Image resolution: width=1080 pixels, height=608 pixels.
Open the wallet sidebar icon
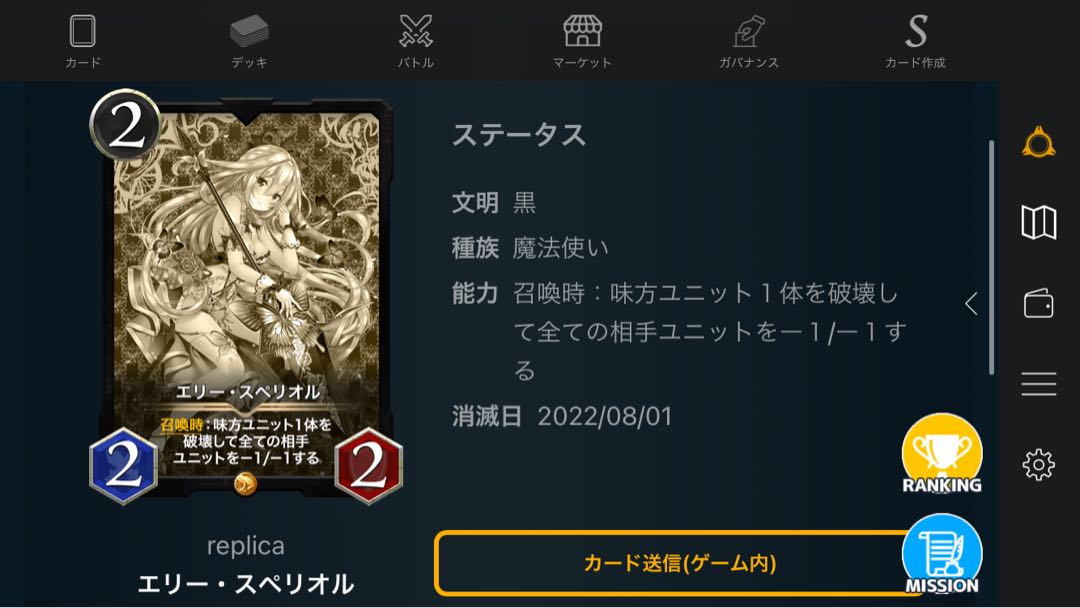click(1039, 303)
